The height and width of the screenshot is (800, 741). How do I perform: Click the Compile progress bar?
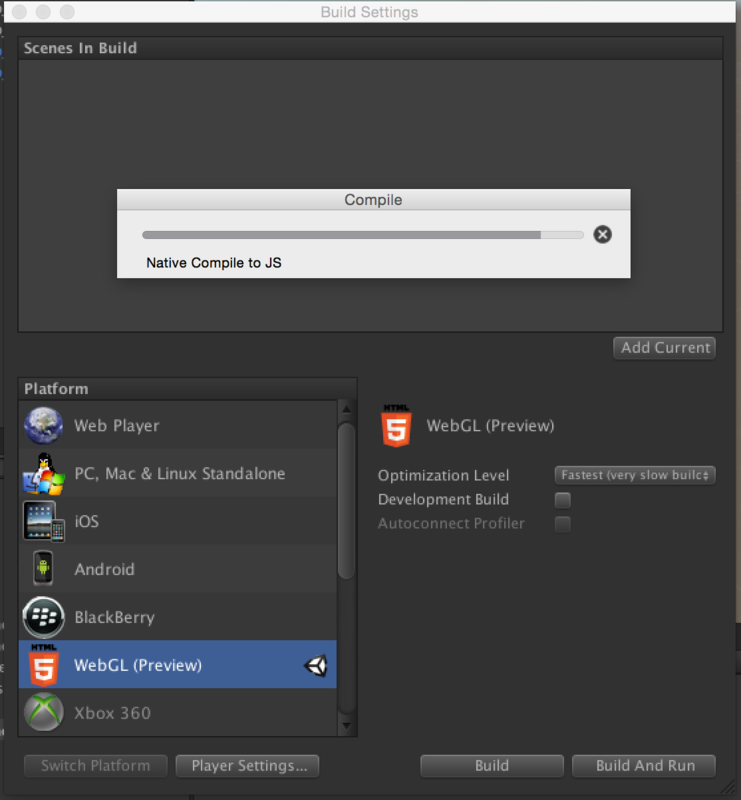click(x=363, y=235)
